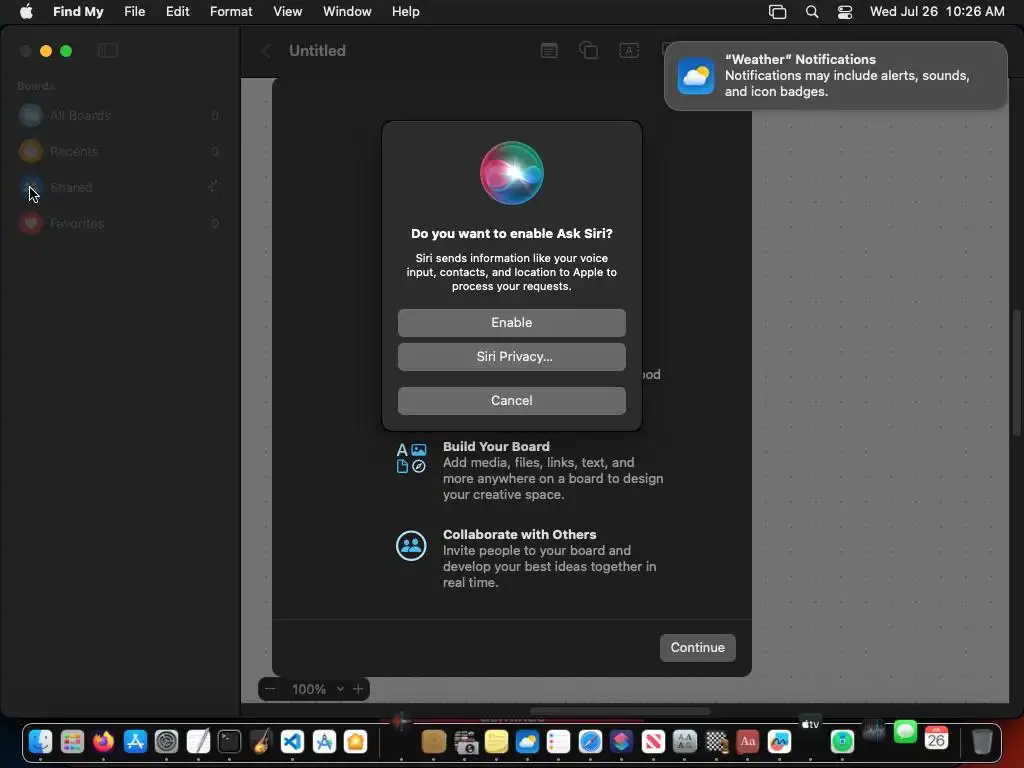Open Spotlight search in the menu bar
Screen dimensions: 1024x768
click(812, 12)
